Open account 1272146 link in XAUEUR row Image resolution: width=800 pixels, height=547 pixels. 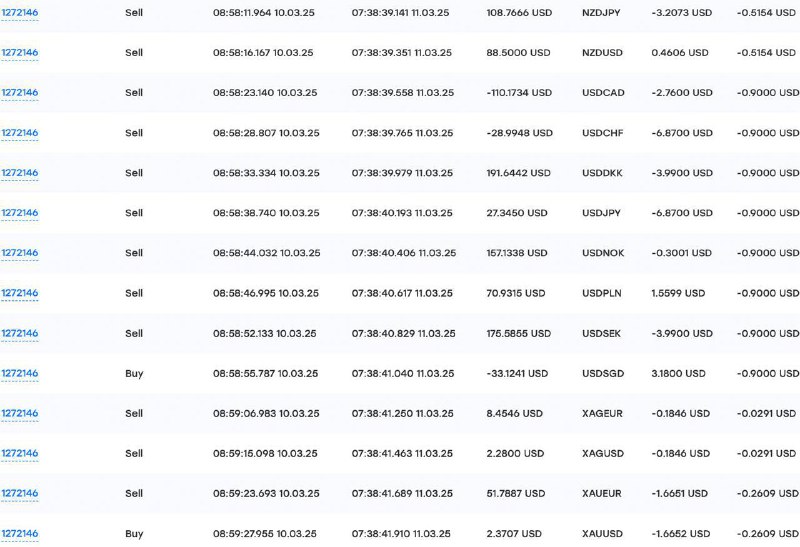pyautogui.click(x=19, y=493)
